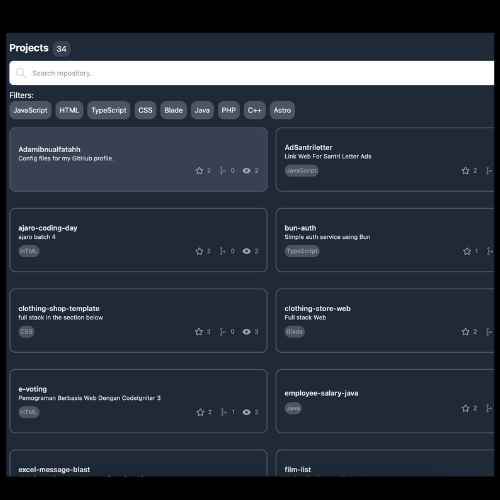Click eye icon on e-voting card
This screenshot has height=500, width=500.
pos(247,412)
